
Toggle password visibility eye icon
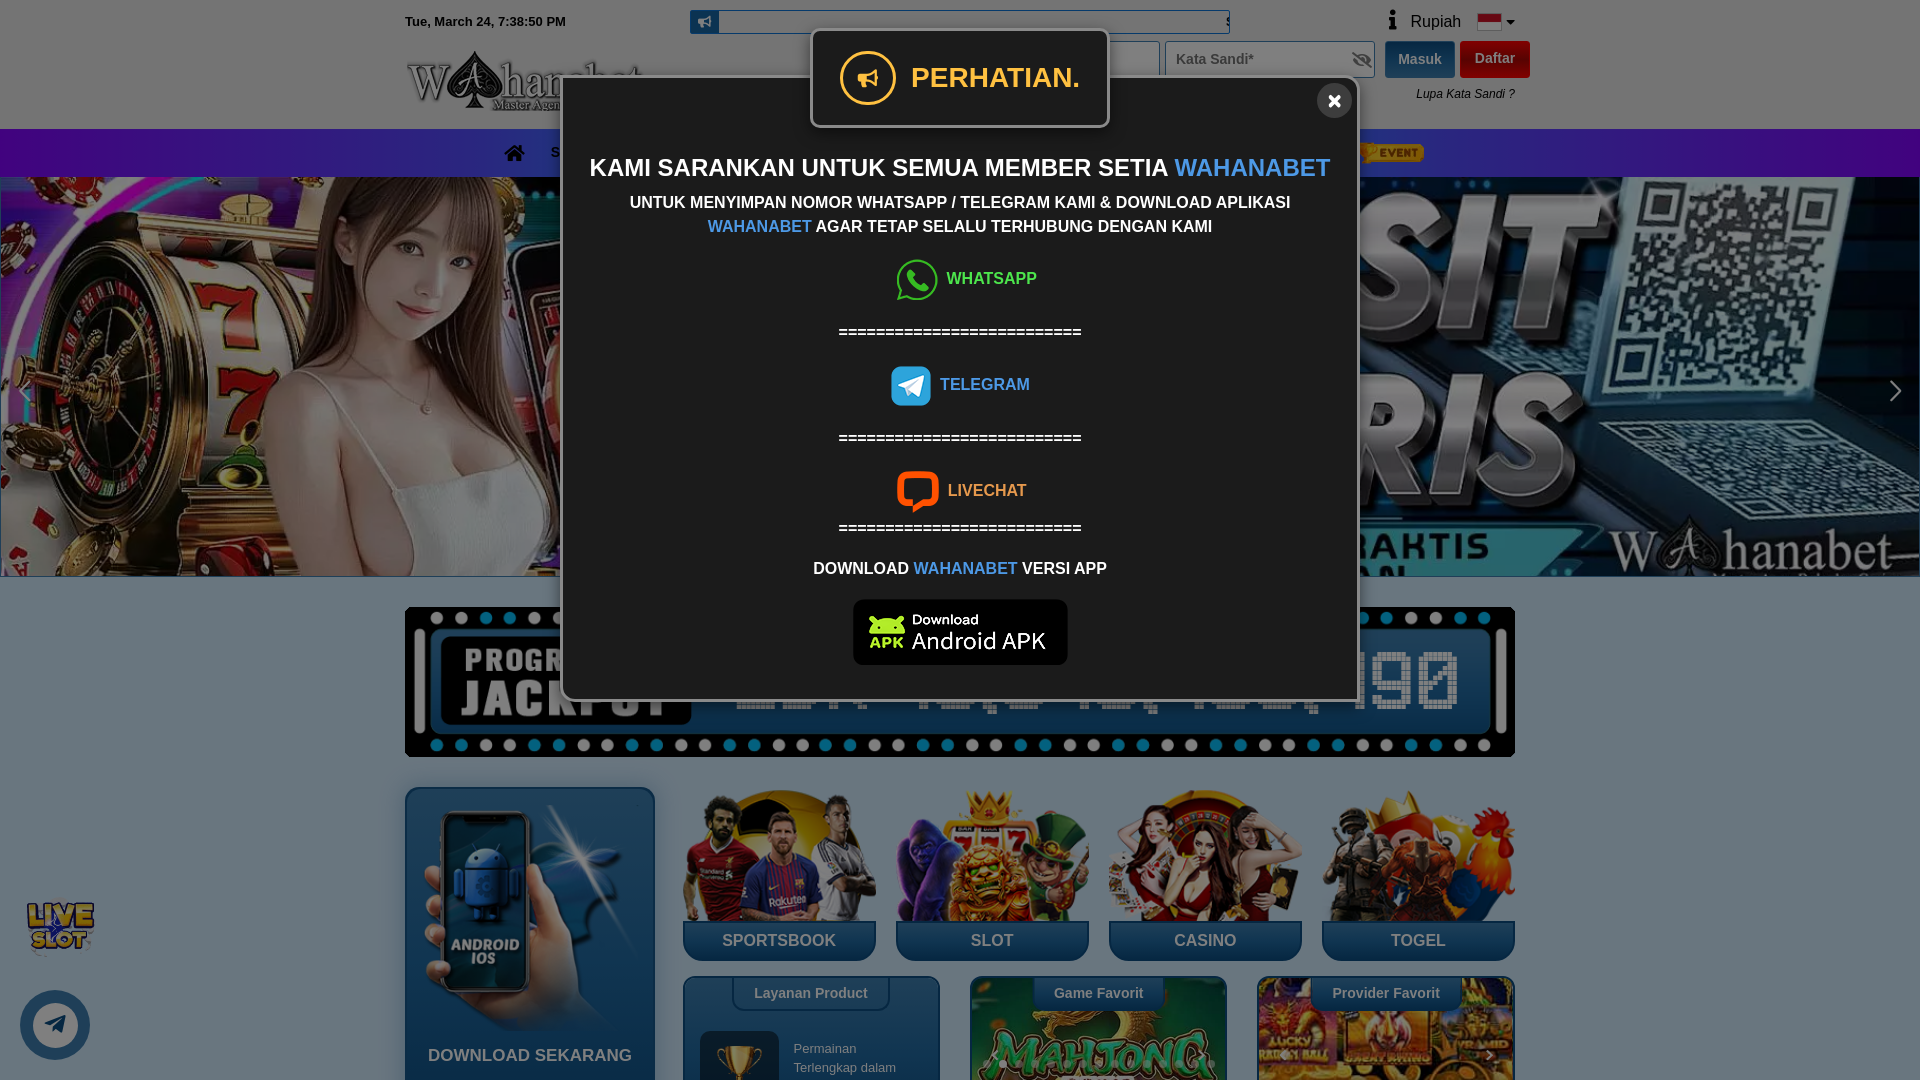[1361, 60]
